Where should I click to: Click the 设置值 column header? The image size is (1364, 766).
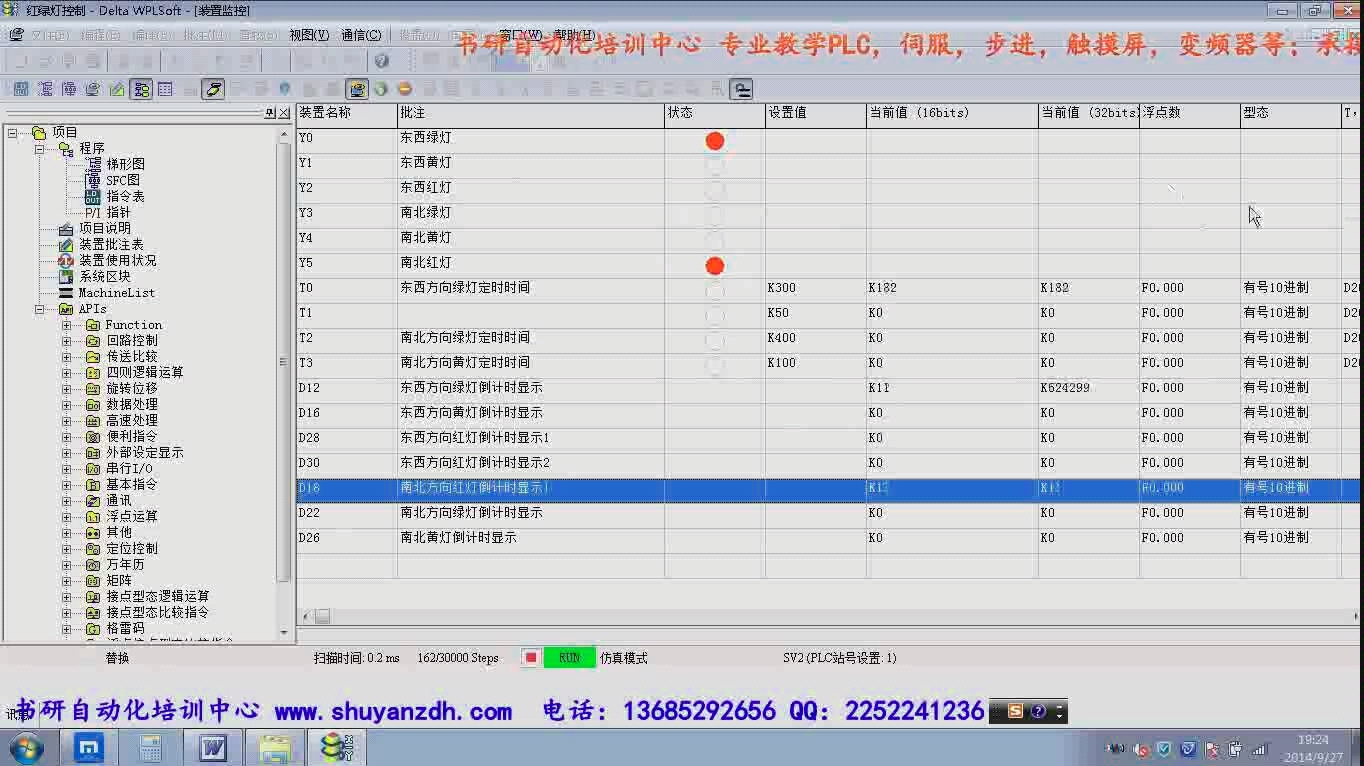816,114
